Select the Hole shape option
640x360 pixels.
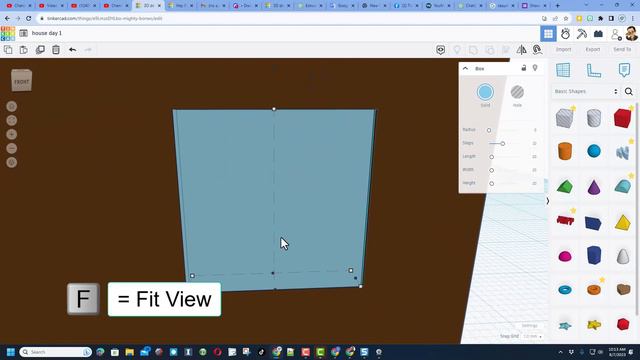point(517,92)
